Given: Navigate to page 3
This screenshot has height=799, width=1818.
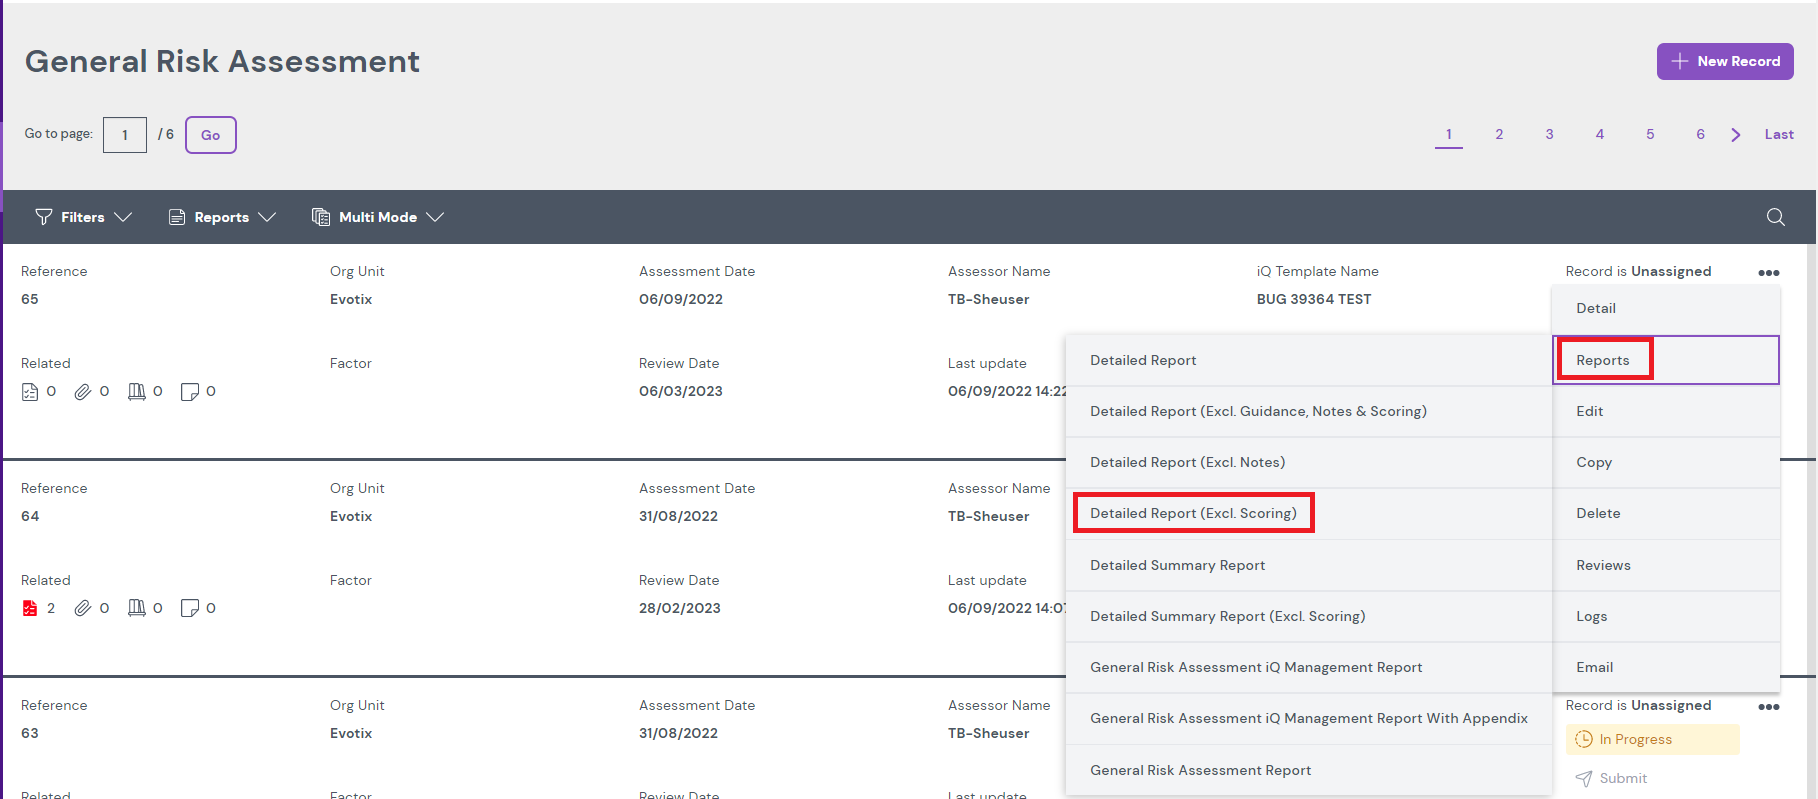Looking at the screenshot, I should tap(1549, 135).
